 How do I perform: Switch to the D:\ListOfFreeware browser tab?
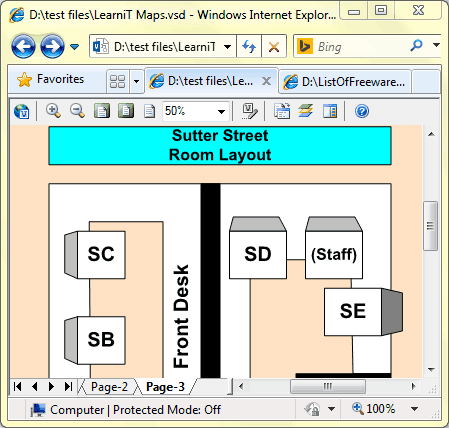[344, 81]
